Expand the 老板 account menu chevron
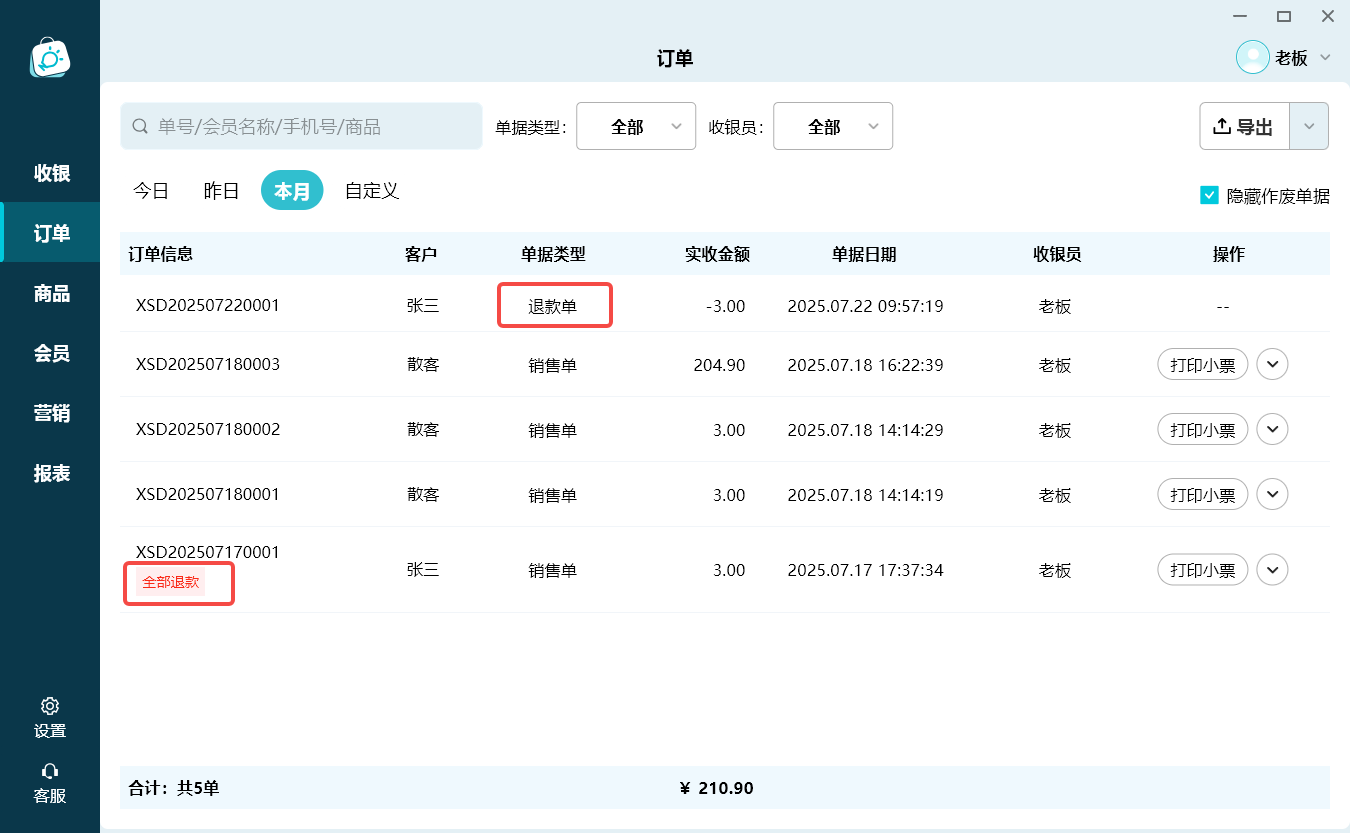 [x=1325, y=57]
